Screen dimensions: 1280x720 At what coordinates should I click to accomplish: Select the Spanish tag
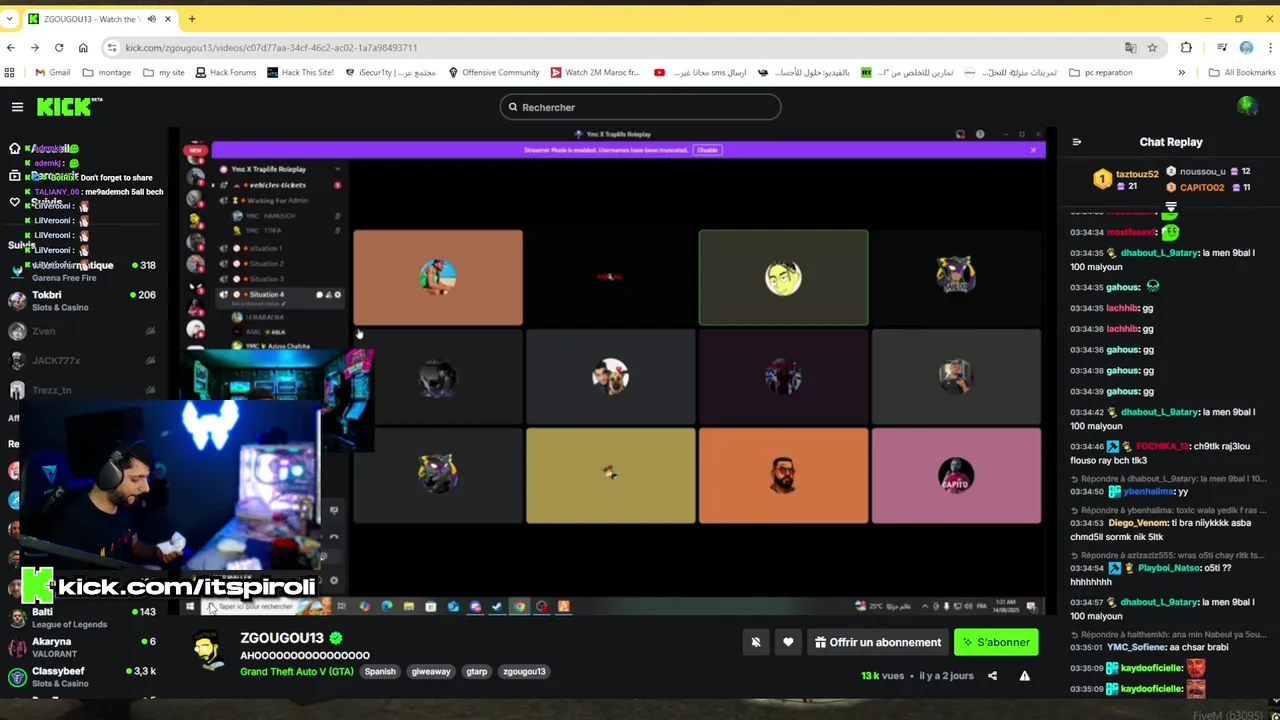pyautogui.click(x=380, y=671)
